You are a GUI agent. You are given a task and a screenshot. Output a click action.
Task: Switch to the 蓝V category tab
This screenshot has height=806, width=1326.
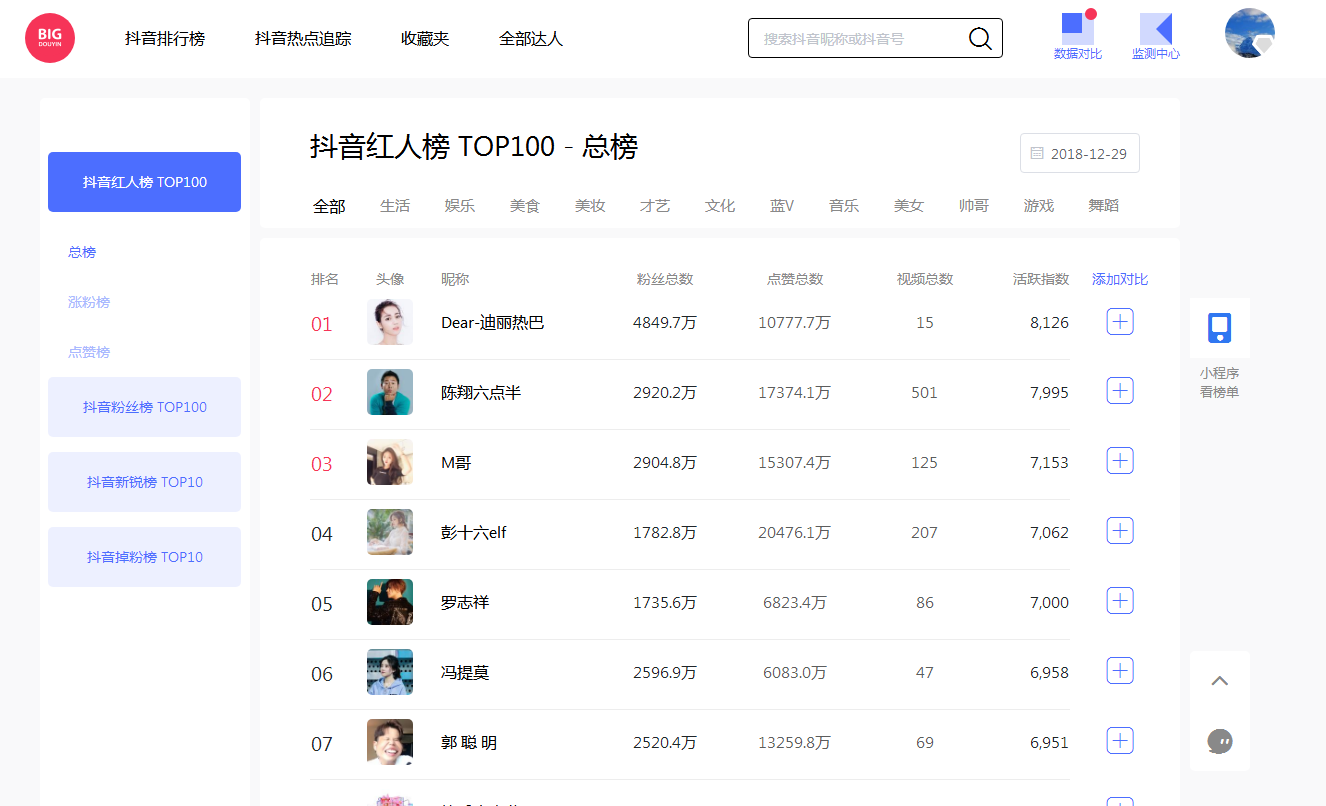[x=782, y=206]
